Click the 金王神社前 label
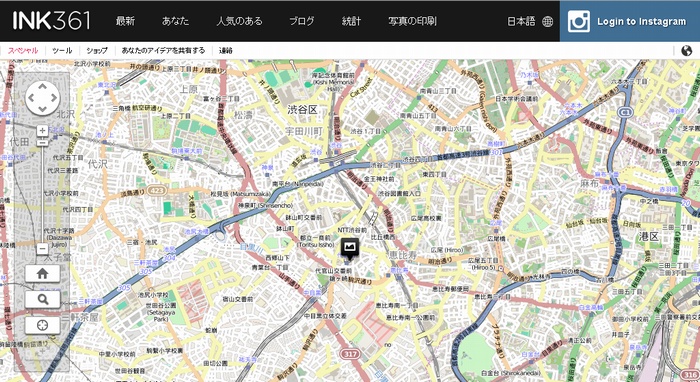700x382 pixels. [x=379, y=179]
